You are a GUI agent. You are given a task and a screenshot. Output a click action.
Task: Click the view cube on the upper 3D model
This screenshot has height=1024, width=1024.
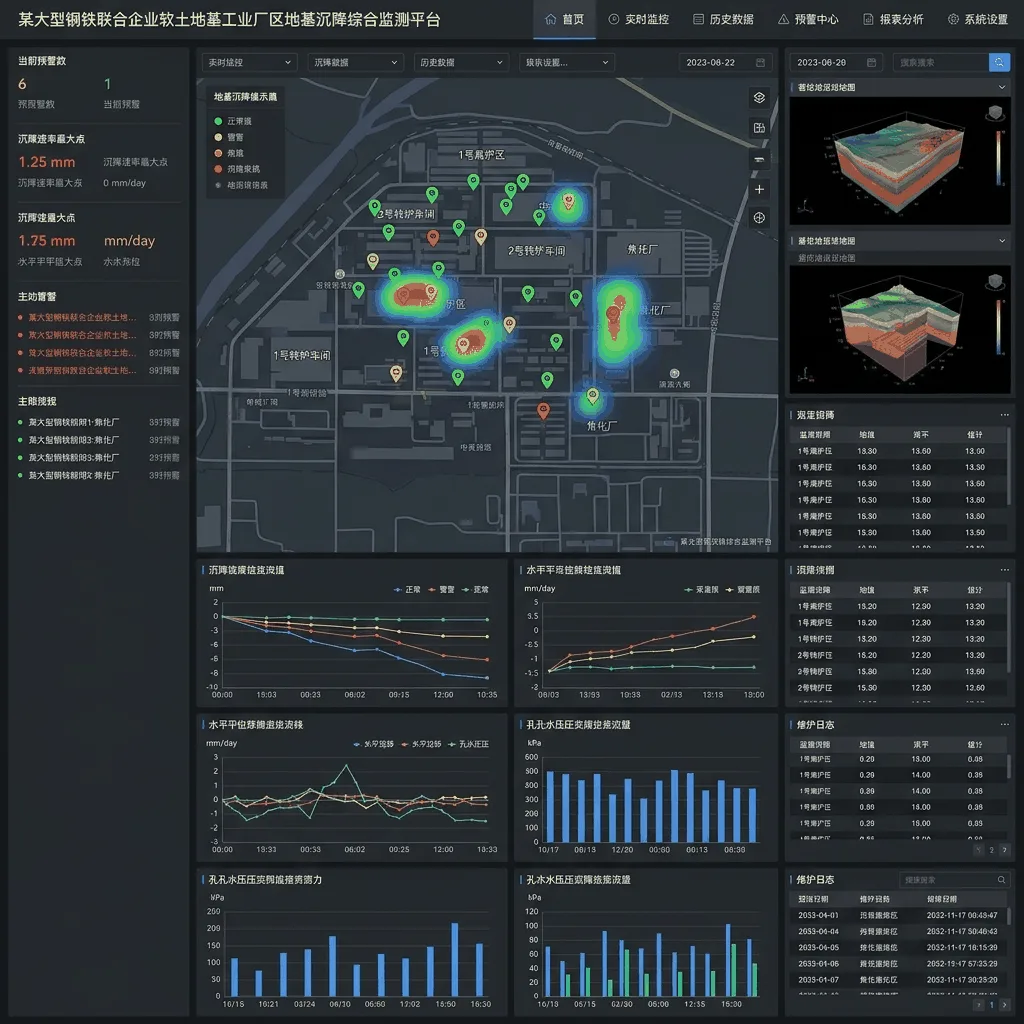[x=995, y=113]
